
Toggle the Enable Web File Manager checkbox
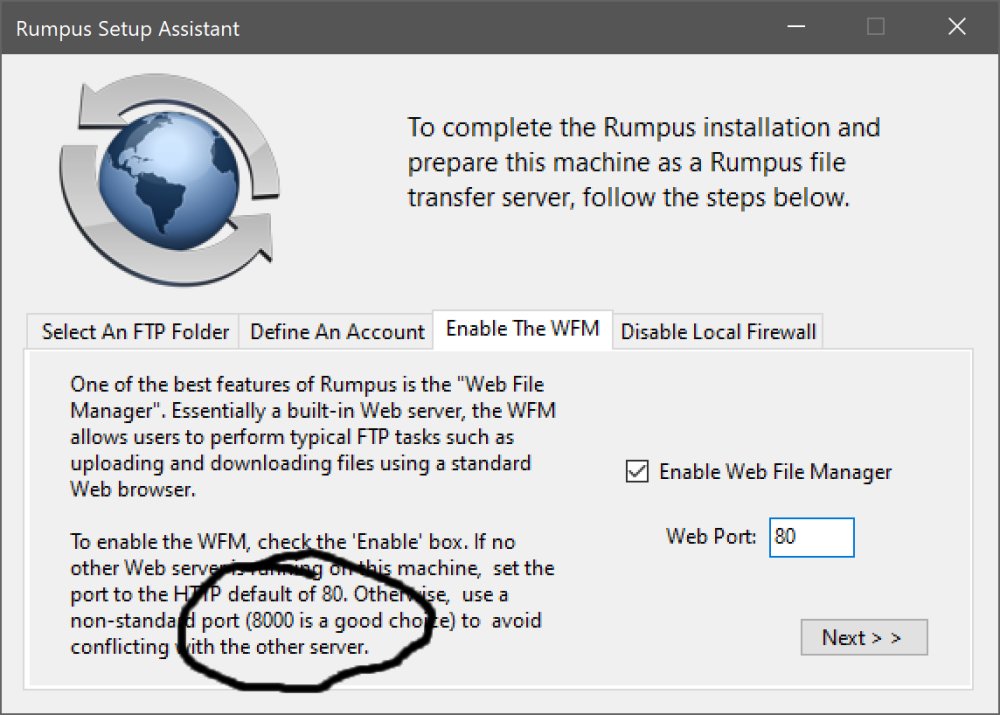637,471
